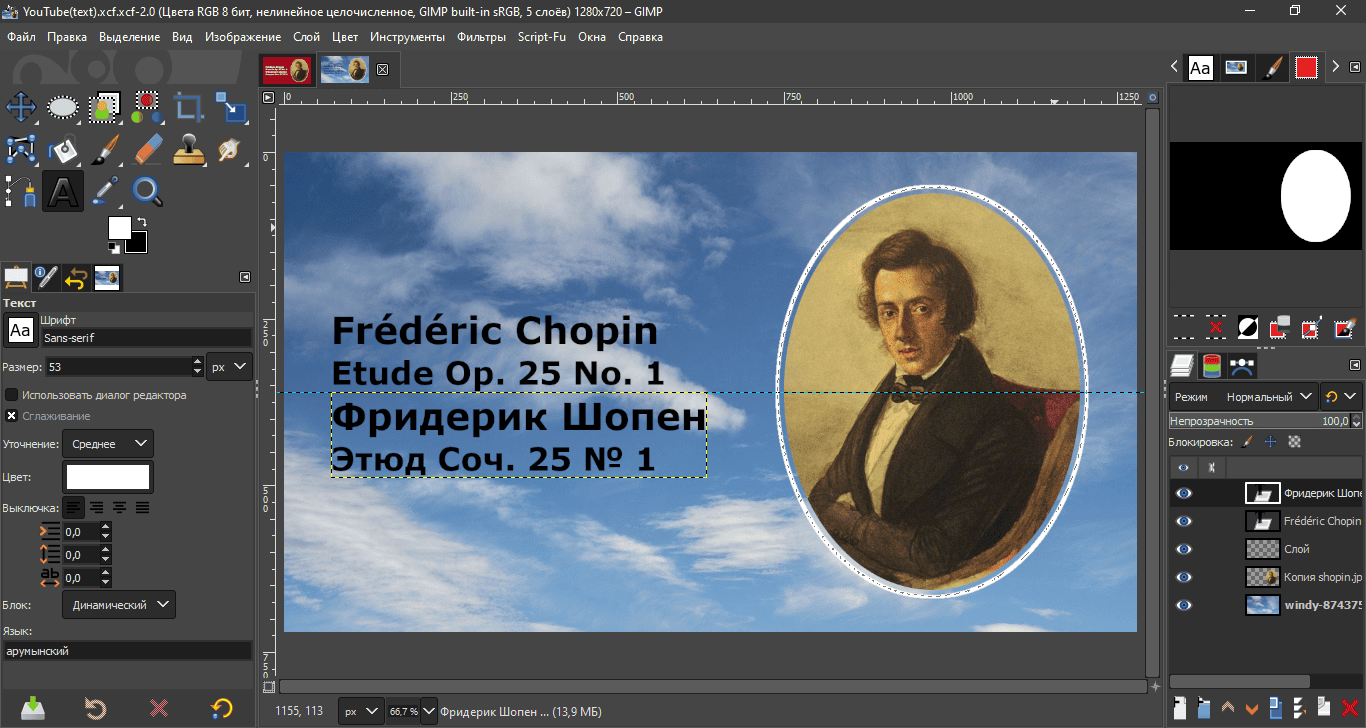Set text justification to right
Image resolution: width=1366 pixels, height=728 pixels.
[97, 507]
